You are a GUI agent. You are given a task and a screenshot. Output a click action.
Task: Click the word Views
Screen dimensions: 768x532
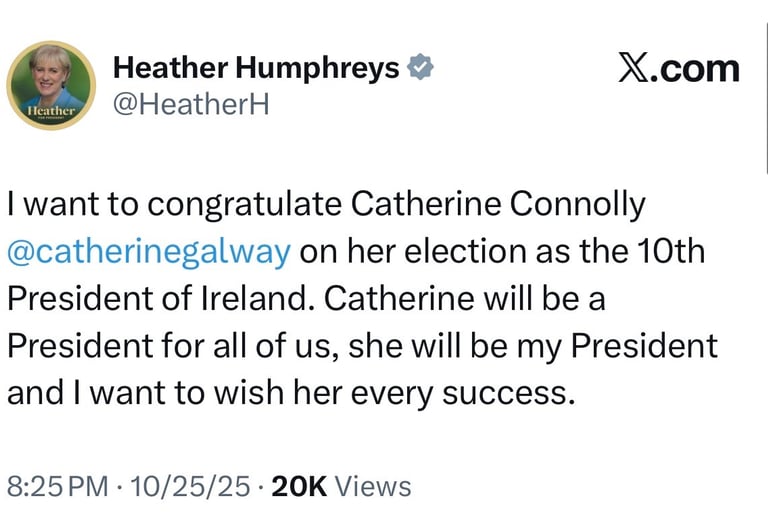point(373,486)
